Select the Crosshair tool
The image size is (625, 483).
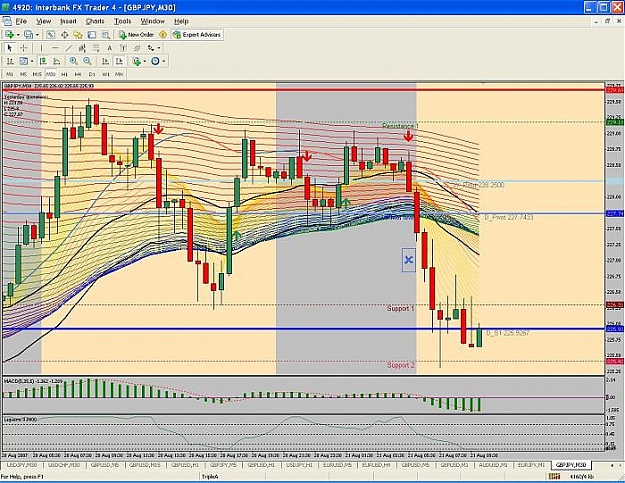click(24, 48)
